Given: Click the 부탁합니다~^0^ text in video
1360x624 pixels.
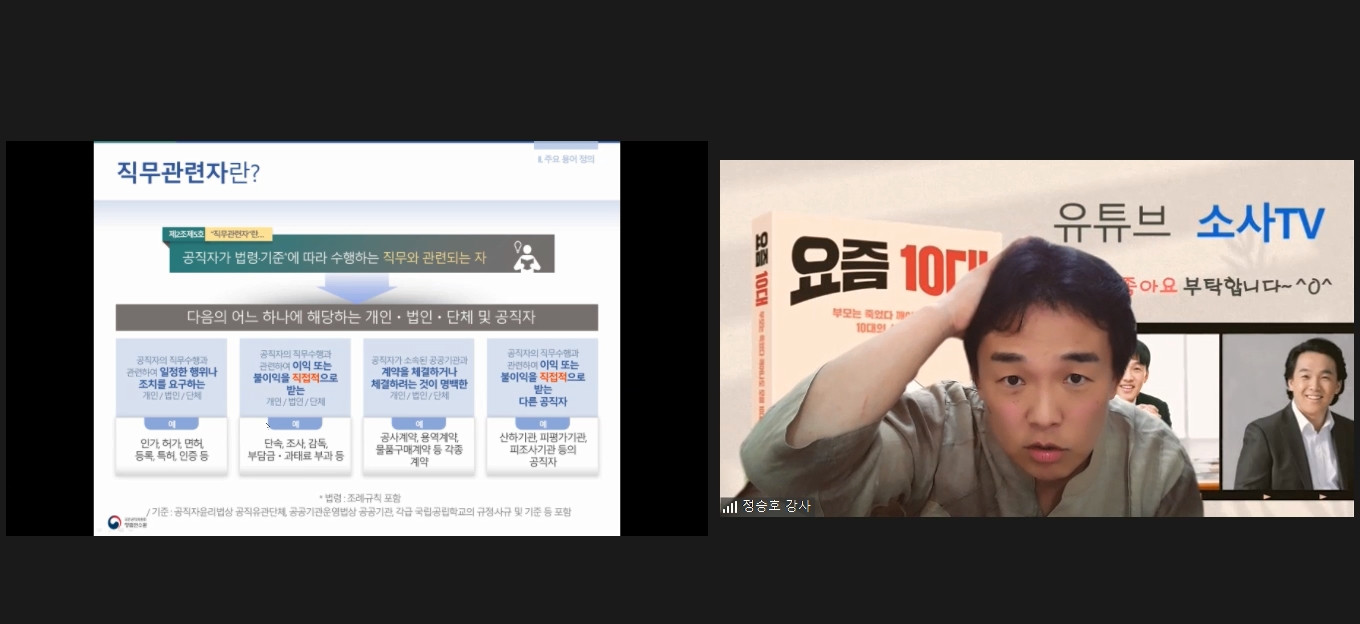Looking at the screenshot, I should (1257, 286).
